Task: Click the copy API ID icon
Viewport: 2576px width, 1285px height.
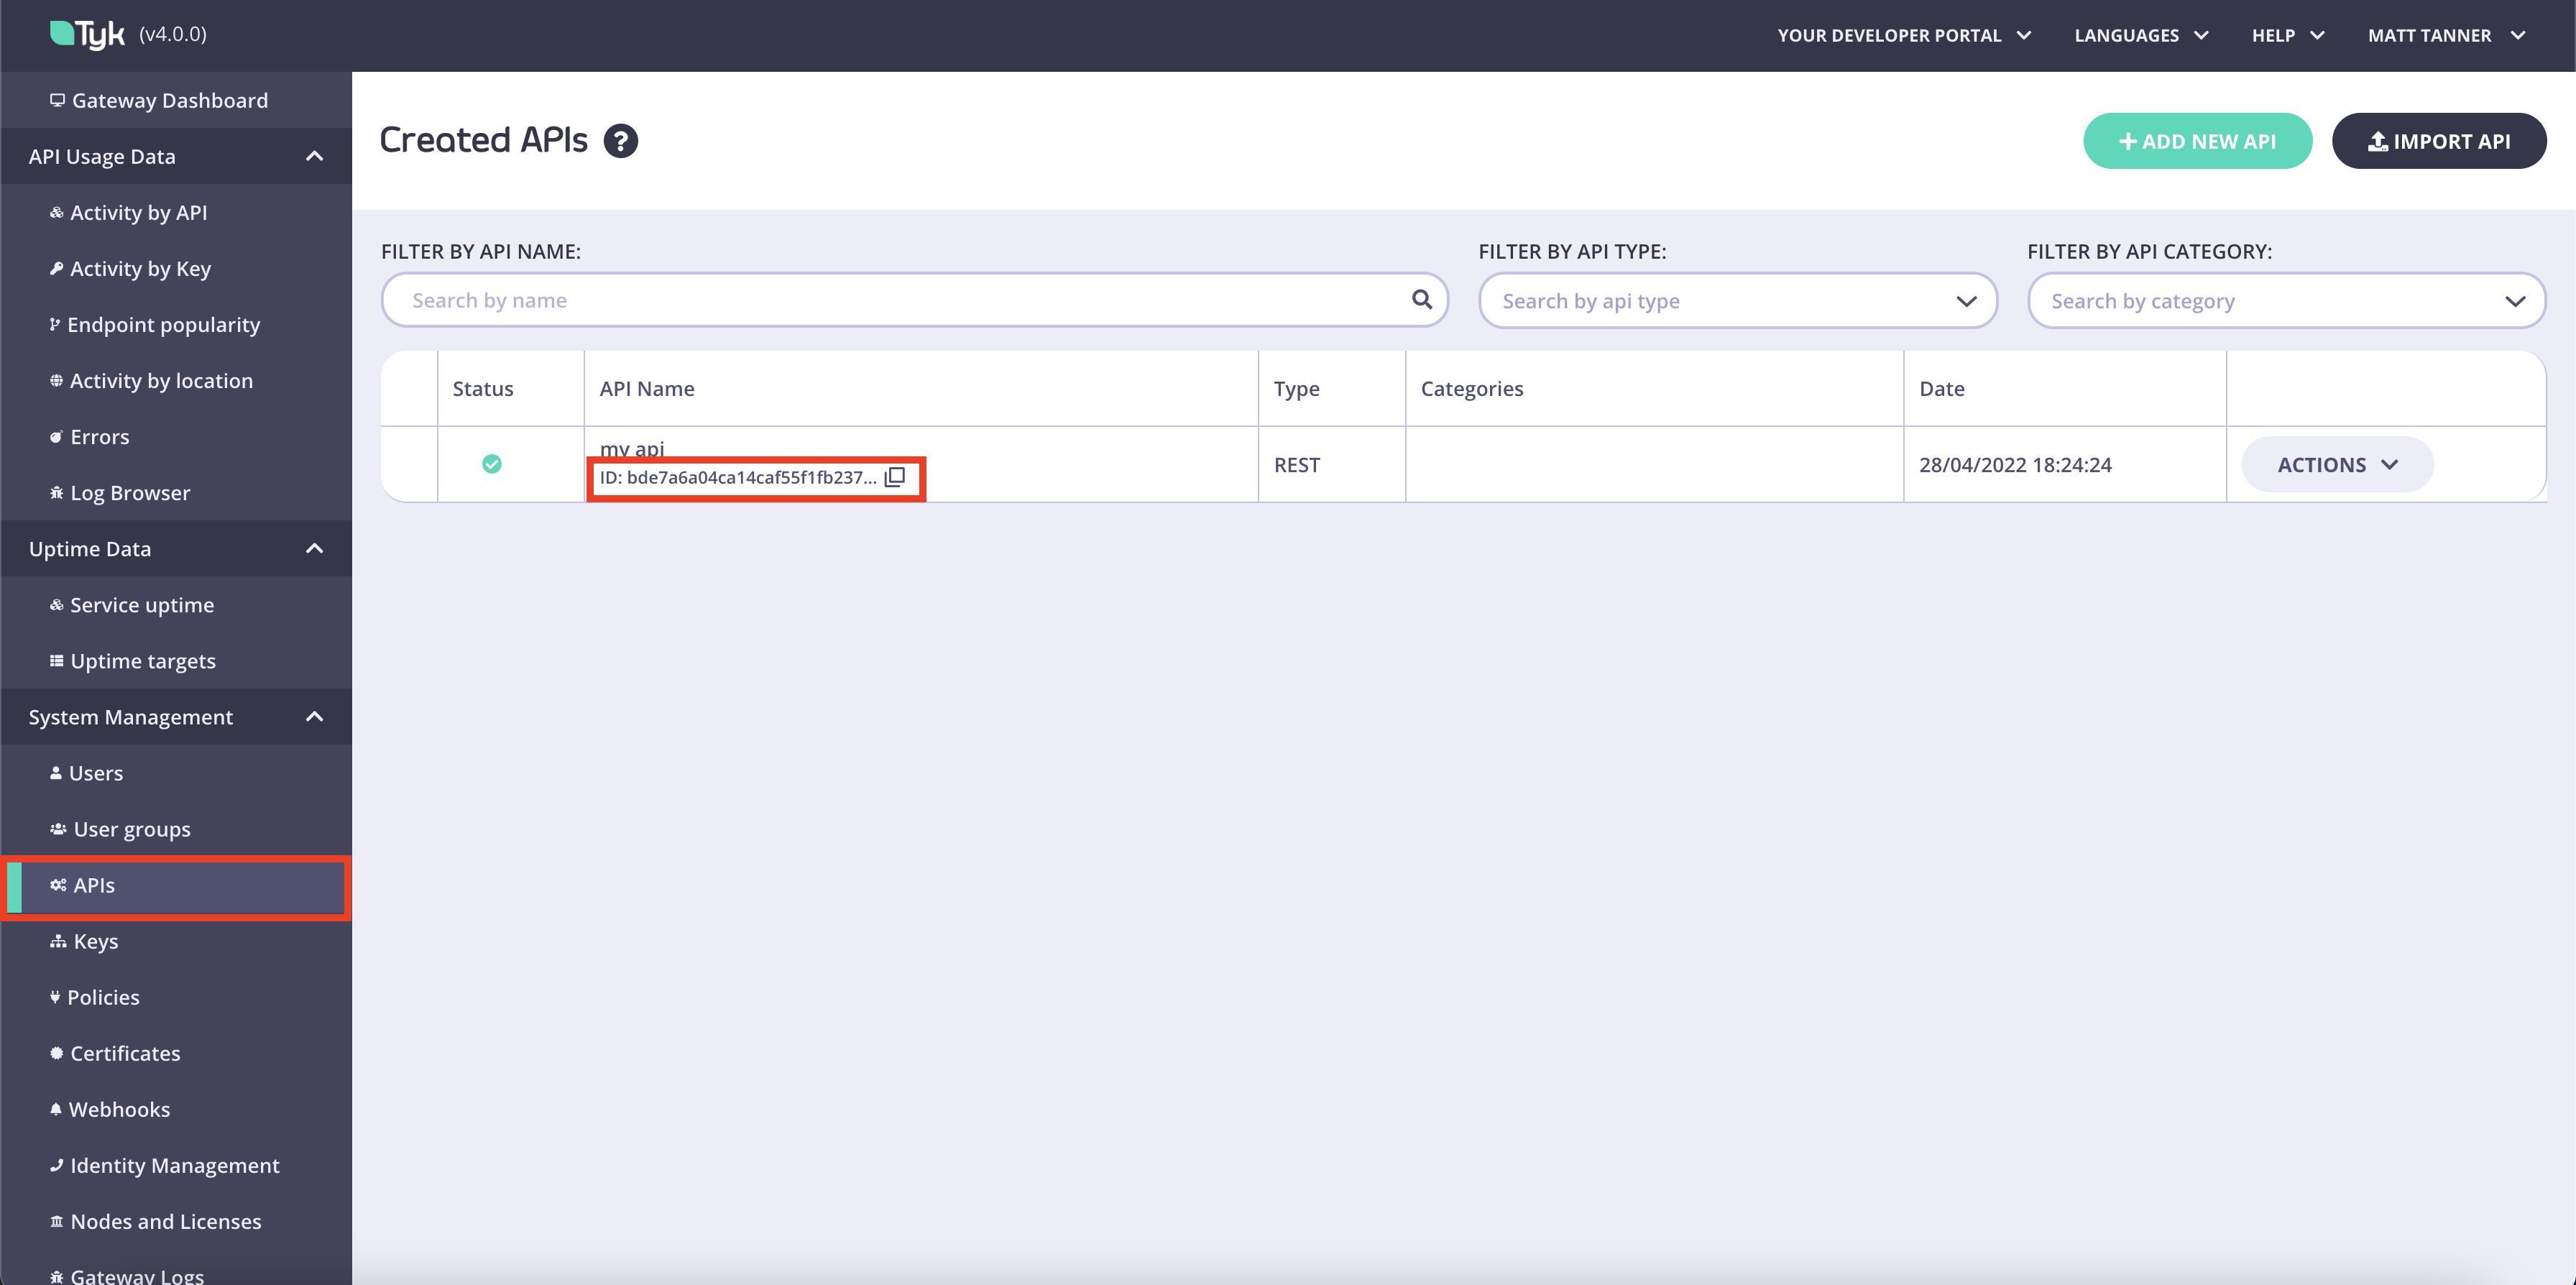Action: pyautogui.click(x=895, y=477)
